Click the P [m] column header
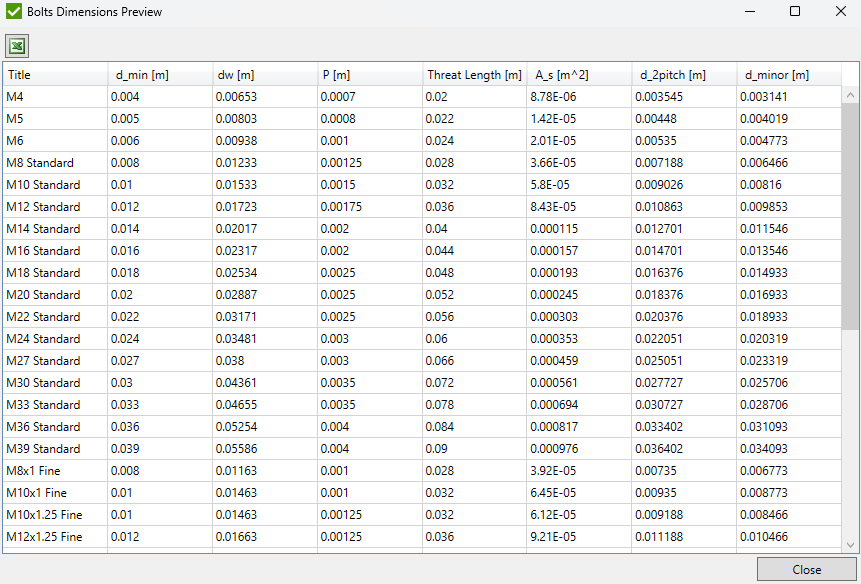This screenshot has height=584, width=861. (x=370, y=75)
